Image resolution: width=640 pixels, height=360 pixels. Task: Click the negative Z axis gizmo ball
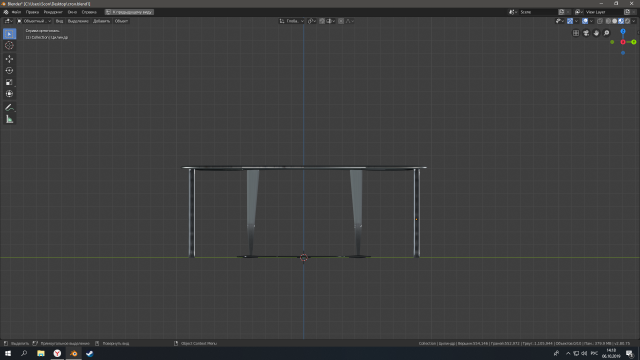click(623, 53)
